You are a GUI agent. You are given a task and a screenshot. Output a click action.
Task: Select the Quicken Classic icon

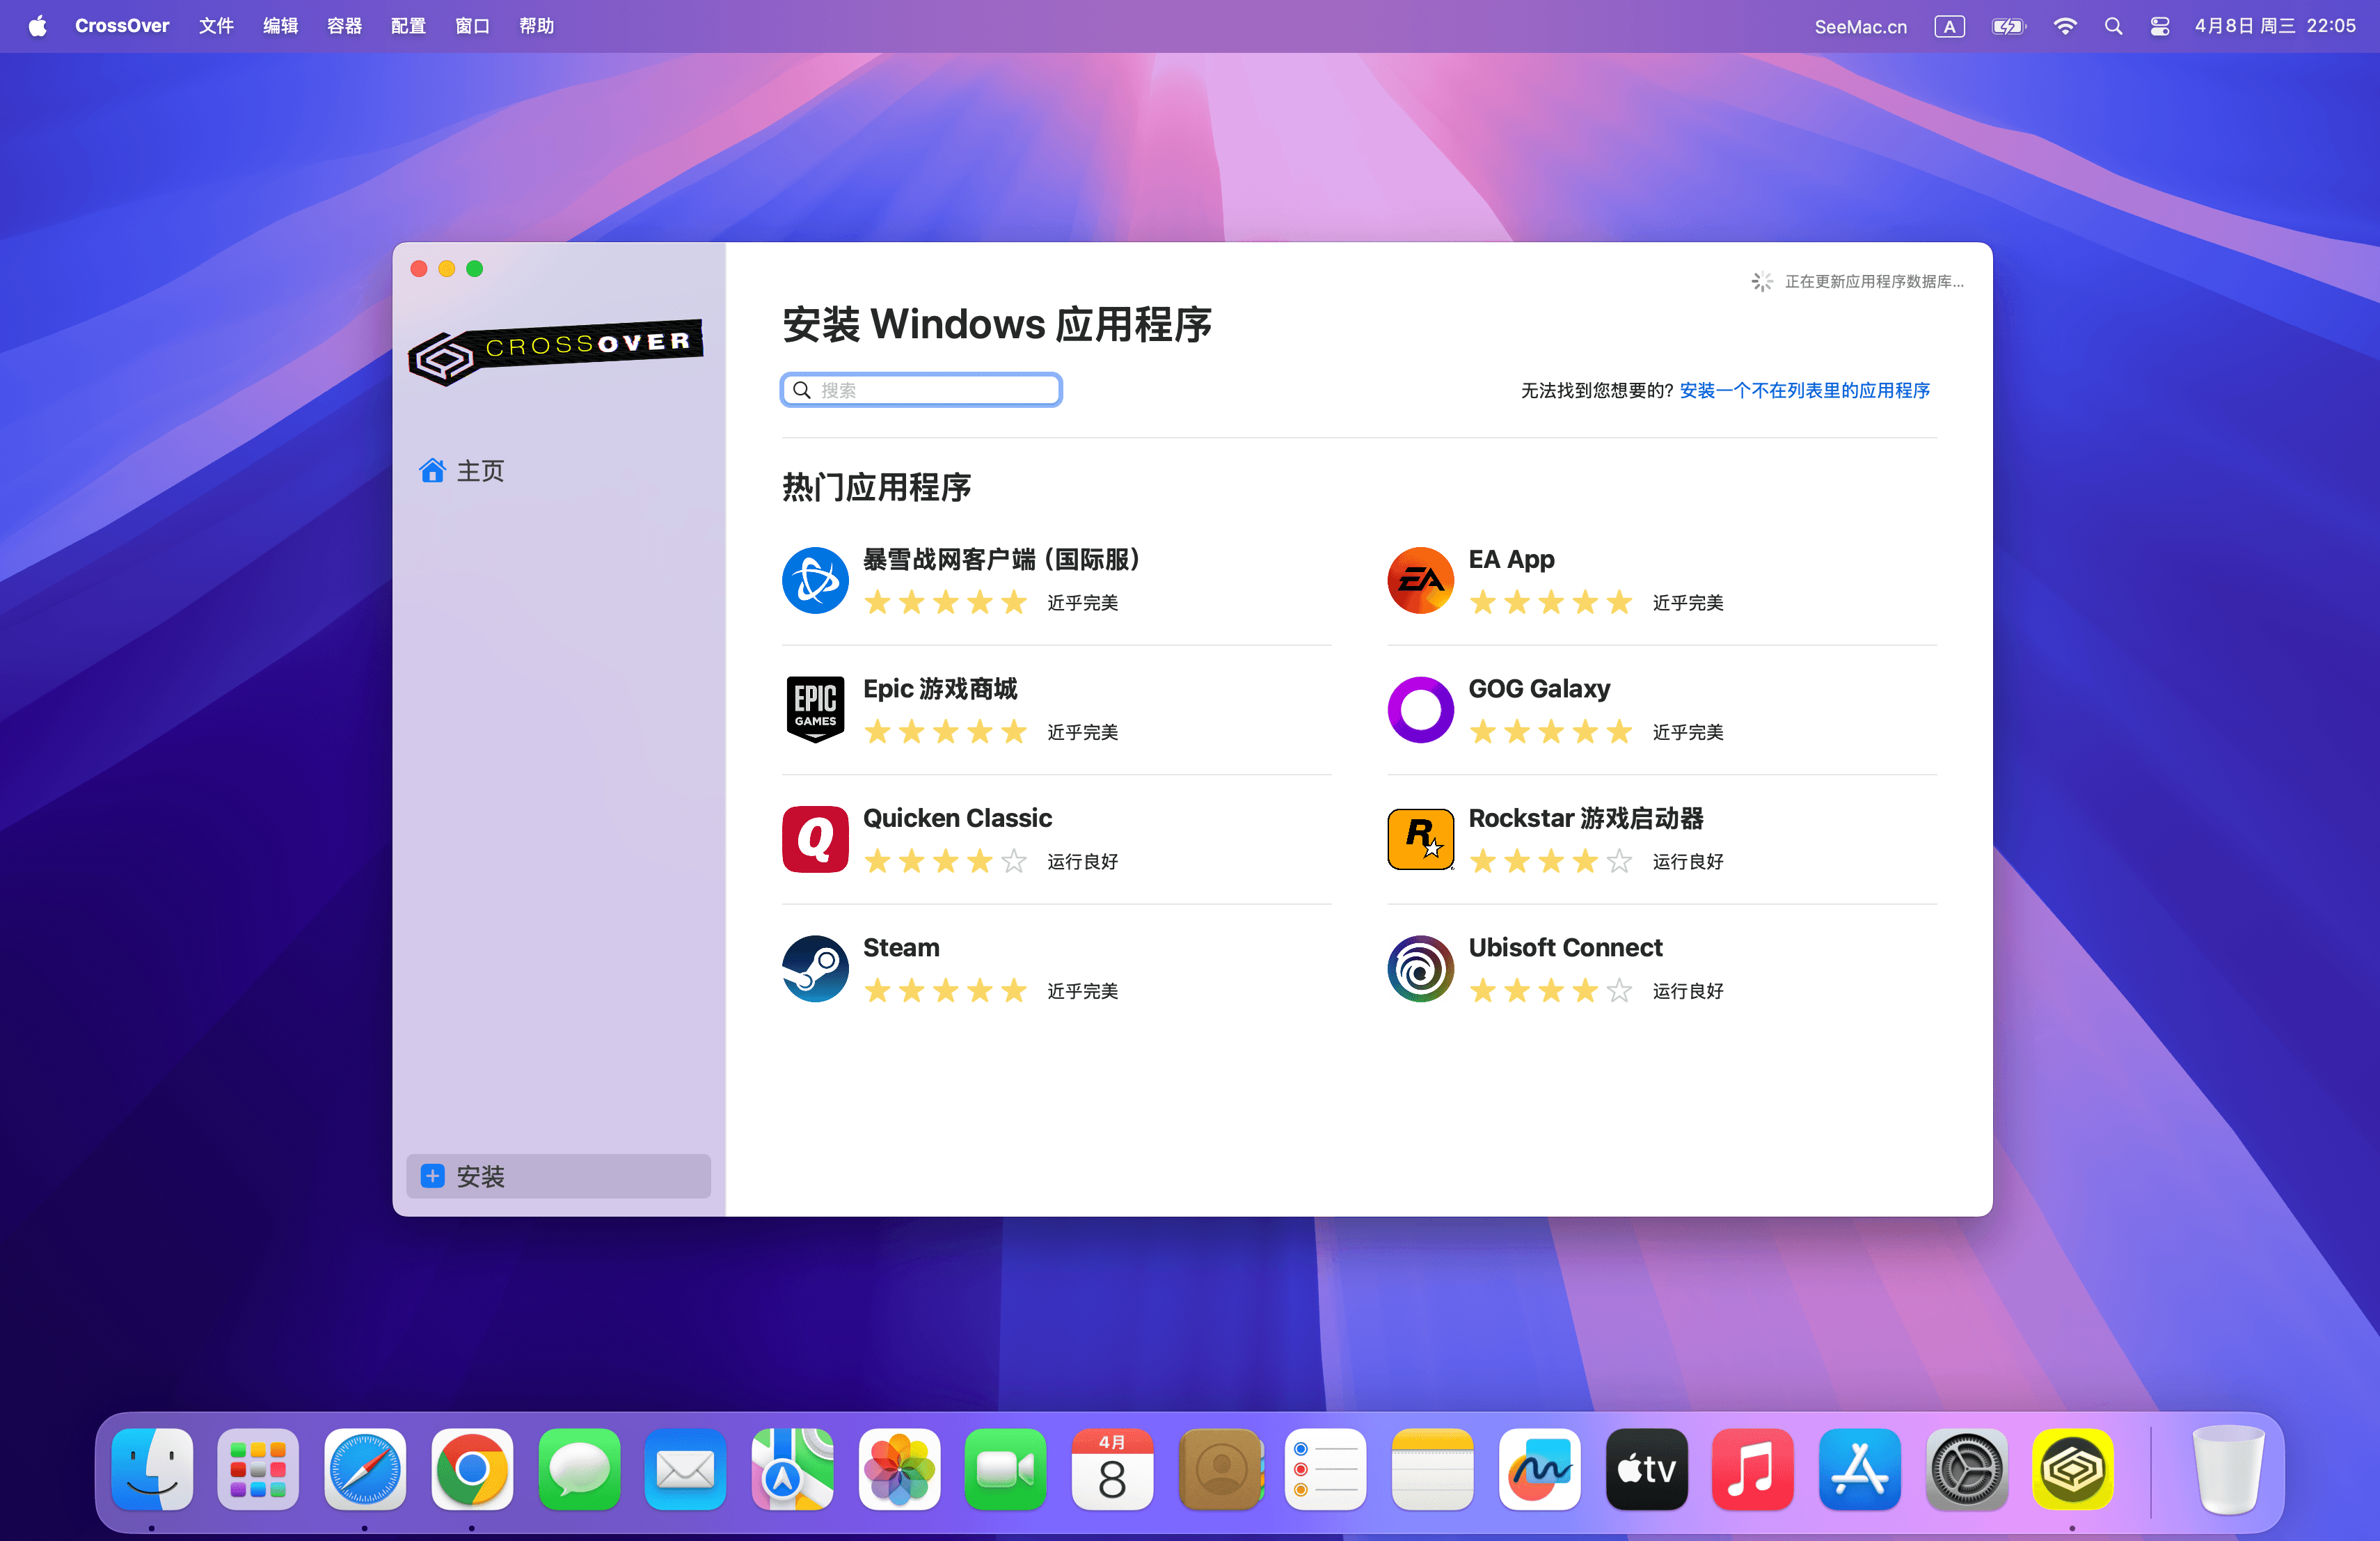pos(815,839)
